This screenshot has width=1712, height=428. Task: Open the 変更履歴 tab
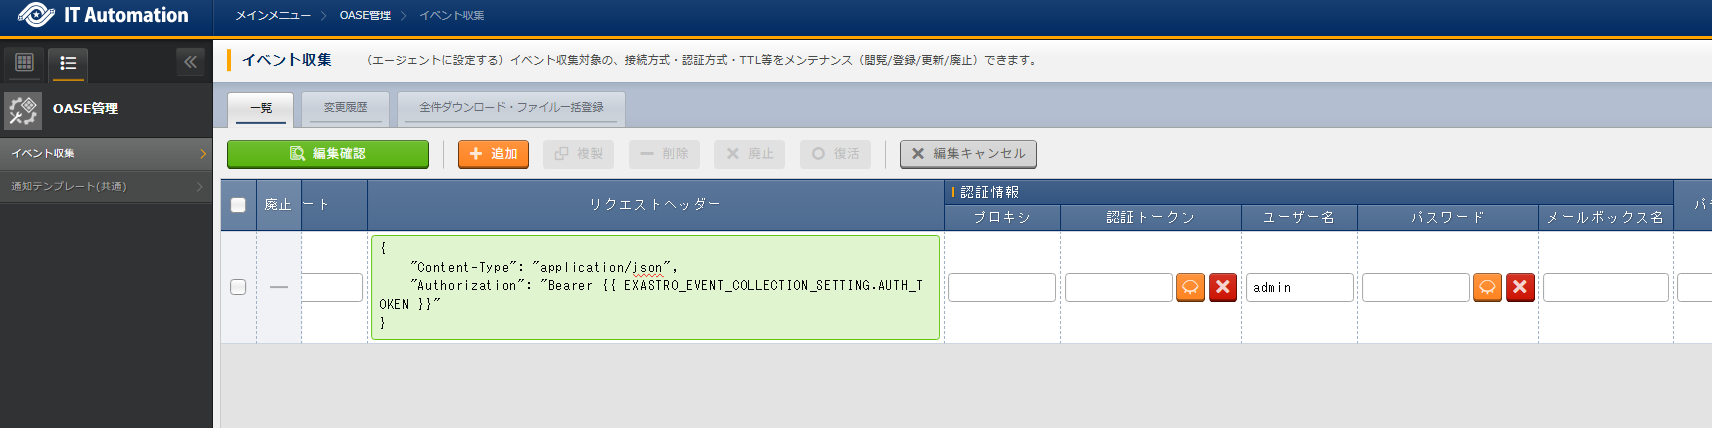[345, 108]
